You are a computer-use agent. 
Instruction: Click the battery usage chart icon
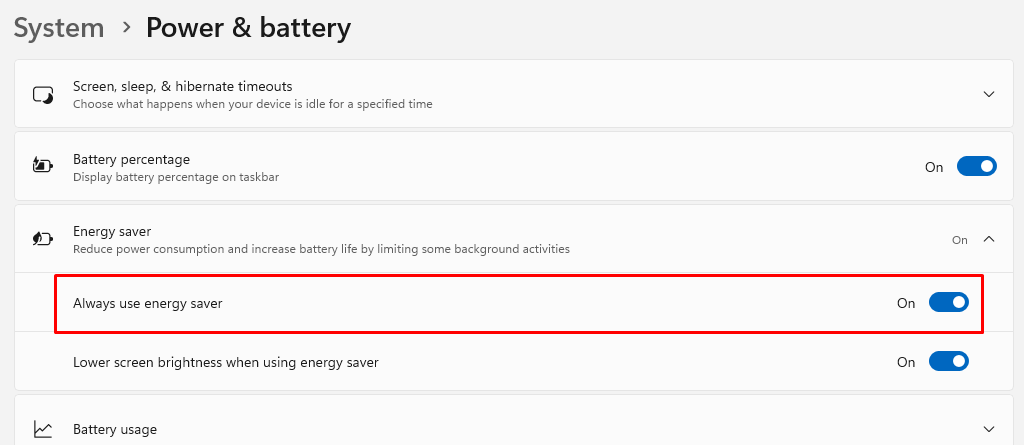(43, 429)
